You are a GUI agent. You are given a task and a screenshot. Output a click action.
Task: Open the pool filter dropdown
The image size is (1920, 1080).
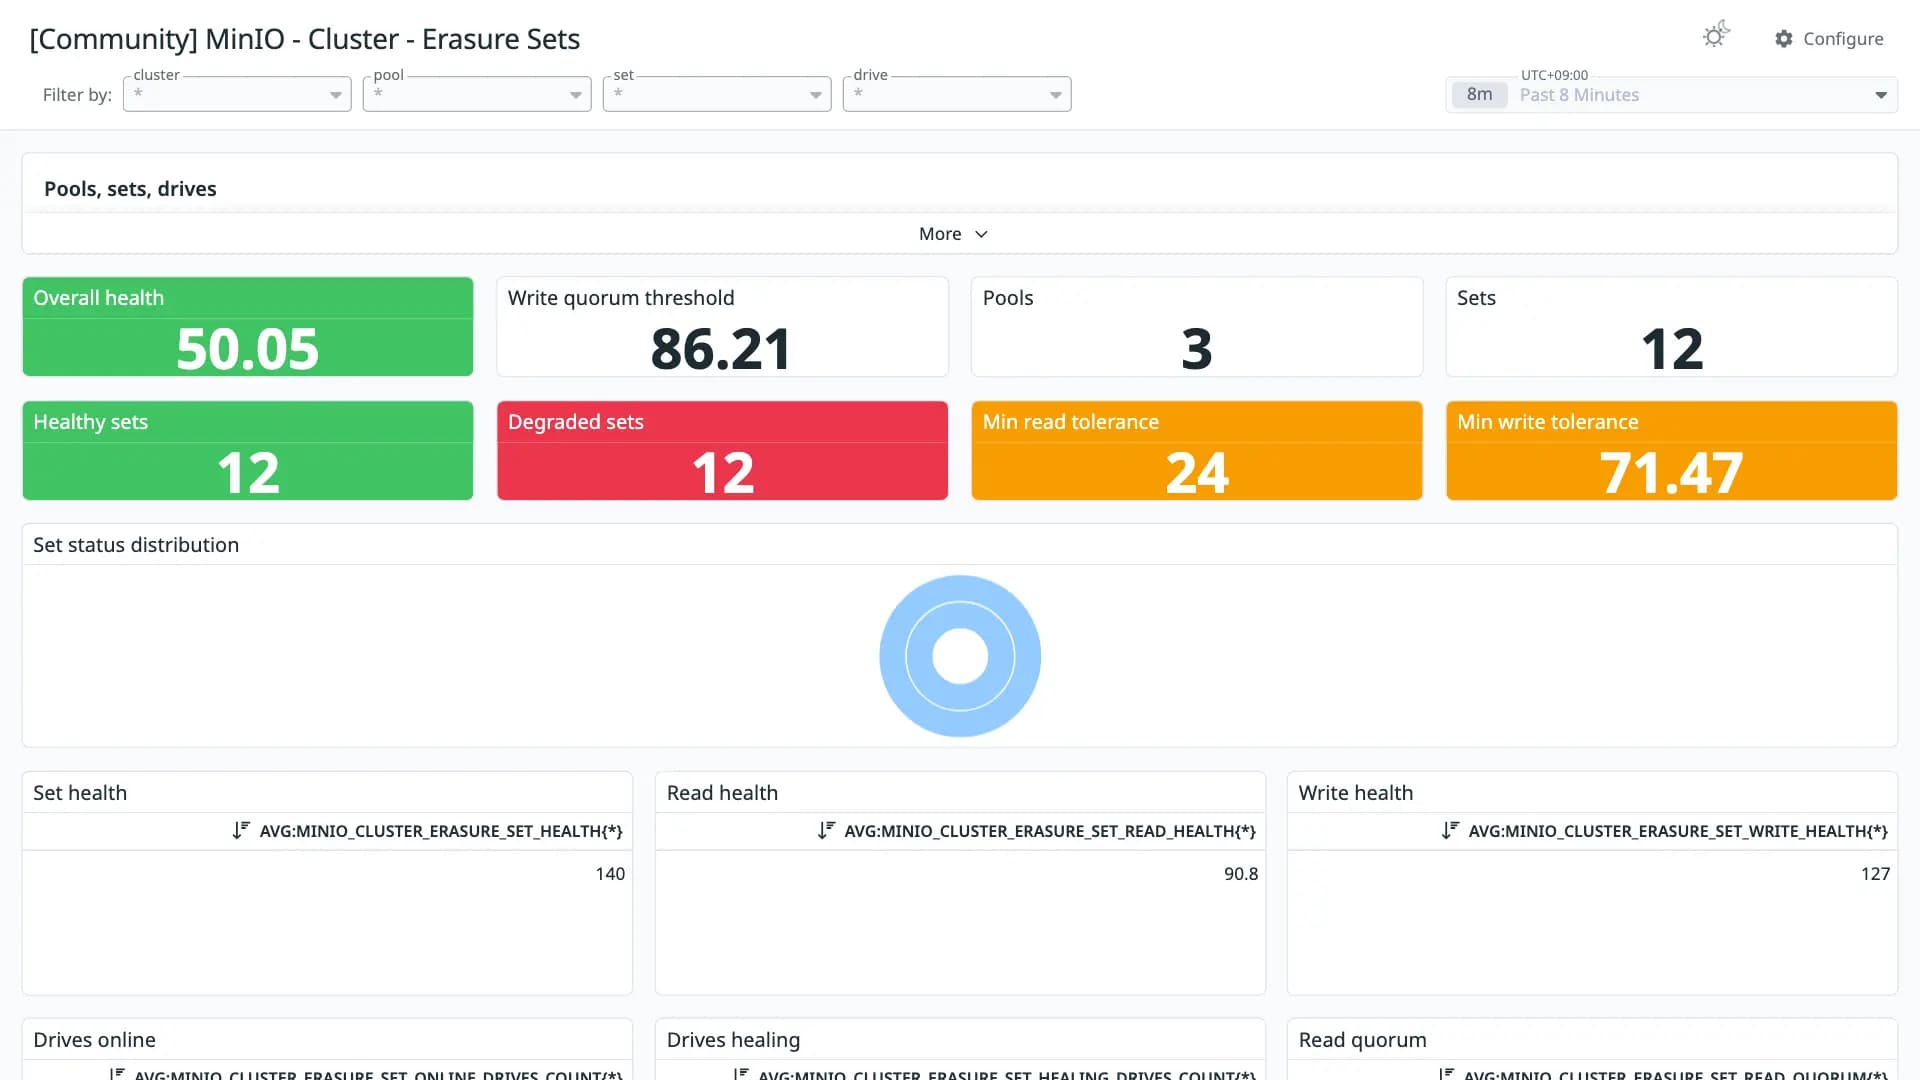pyautogui.click(x=477, y=94)
